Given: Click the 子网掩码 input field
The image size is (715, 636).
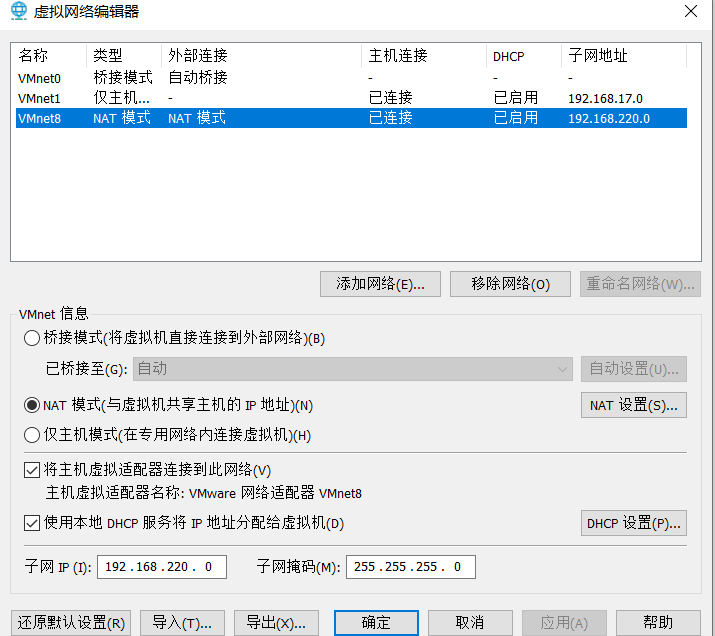Looking at the screenshot, I should tap(411, 567).
